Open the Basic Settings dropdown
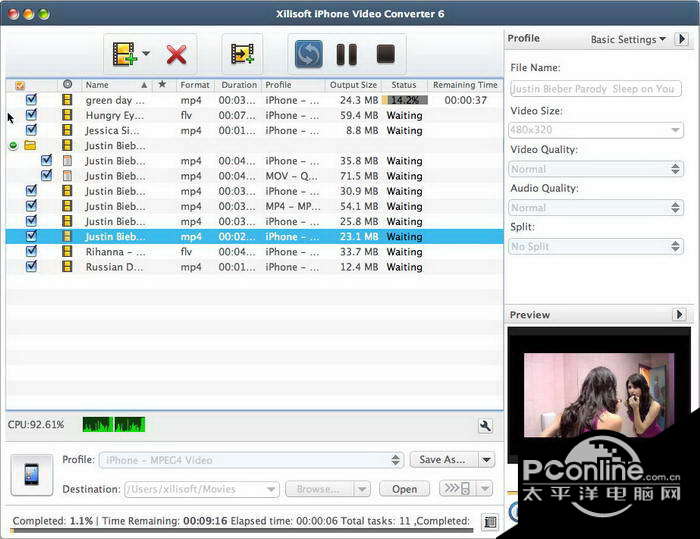The width and height of the screenshot is (700, 539). (x=628, y=39)
